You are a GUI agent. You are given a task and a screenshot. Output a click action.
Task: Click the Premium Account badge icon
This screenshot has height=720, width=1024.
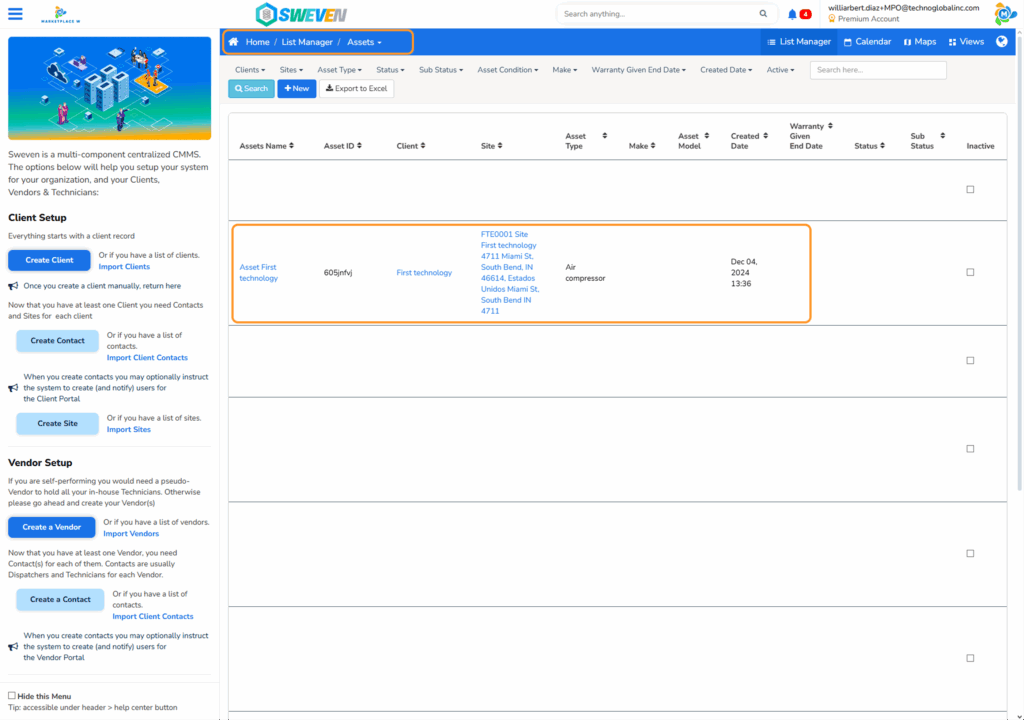coord(832,19)
